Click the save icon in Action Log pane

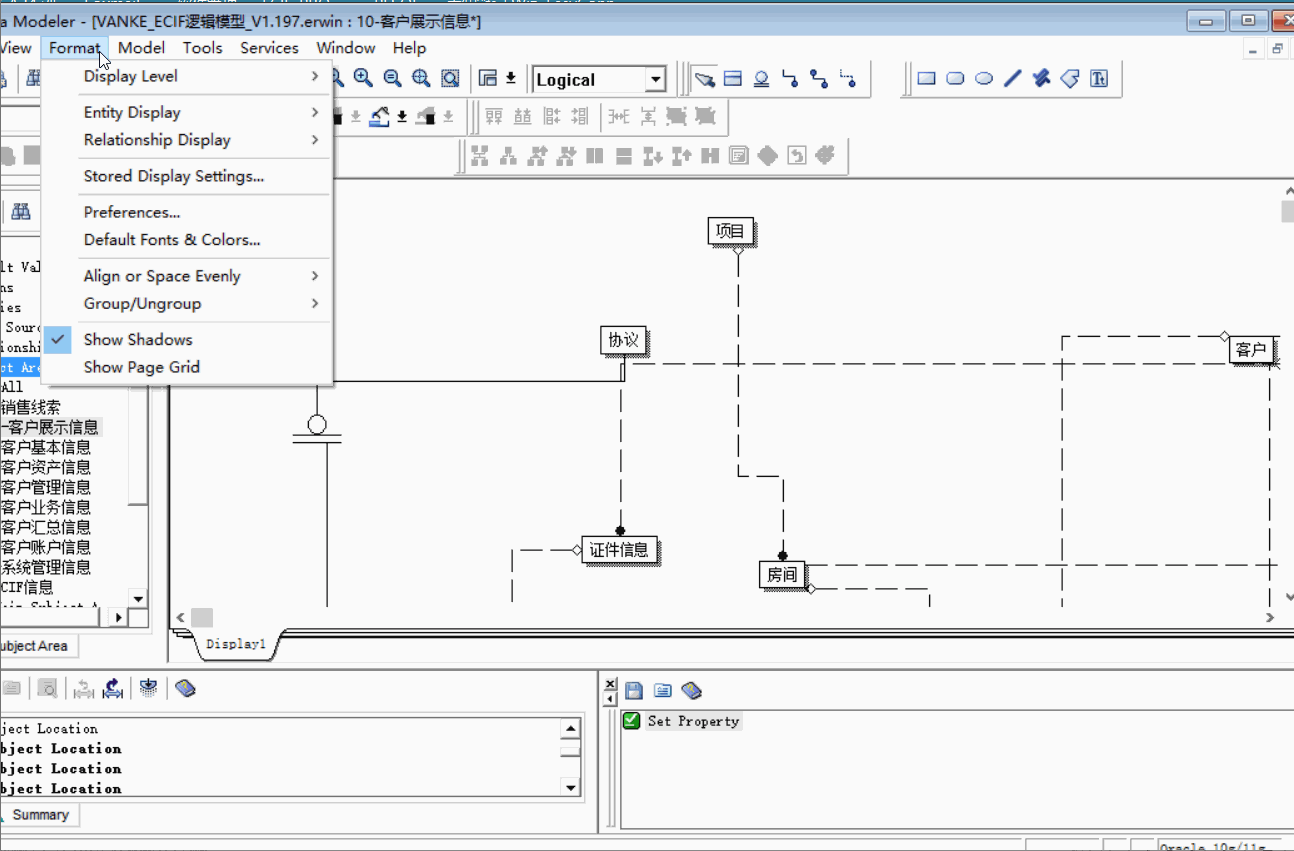tap(634, 690)
